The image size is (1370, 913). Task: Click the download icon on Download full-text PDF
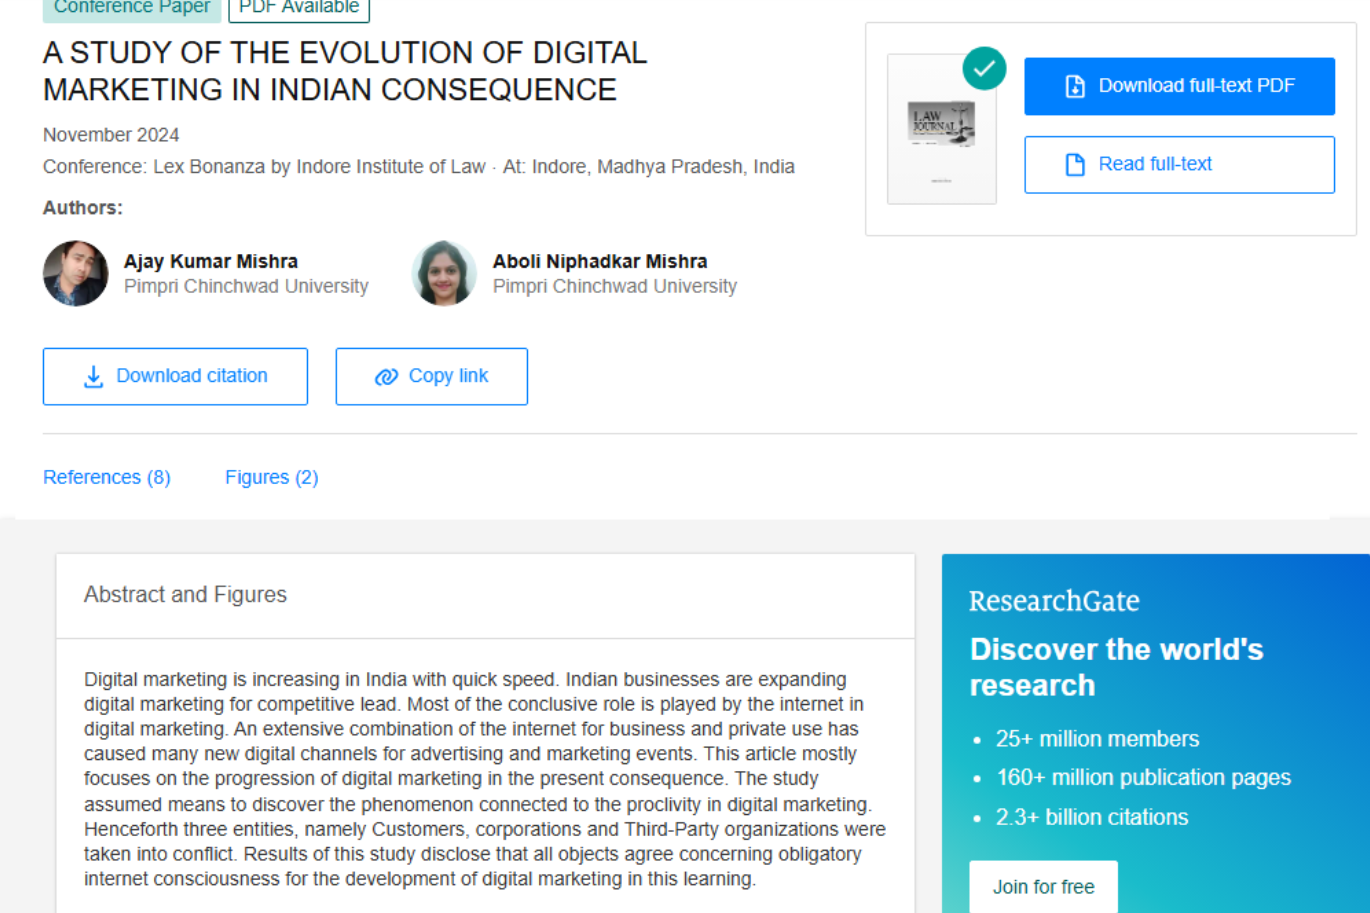[x=1075, y=86]
